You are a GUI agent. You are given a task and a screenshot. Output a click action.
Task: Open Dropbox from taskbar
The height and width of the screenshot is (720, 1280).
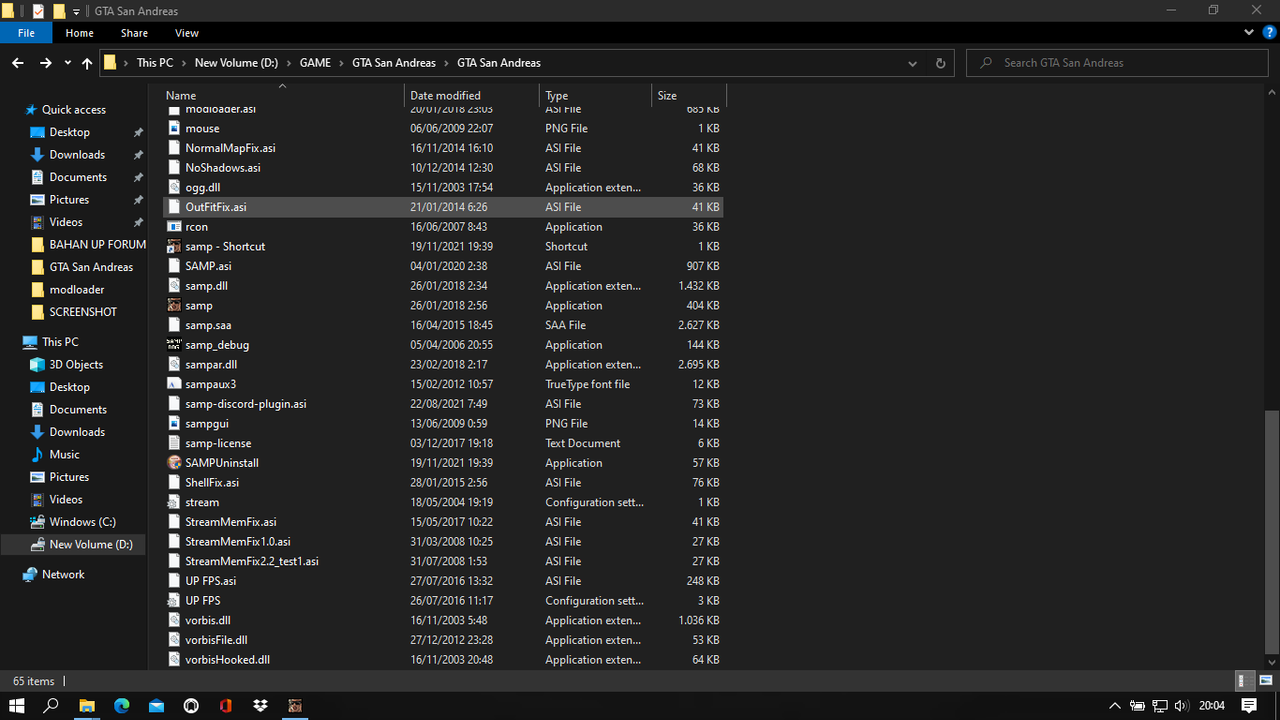pyautogui.click(x=260, y=705)
